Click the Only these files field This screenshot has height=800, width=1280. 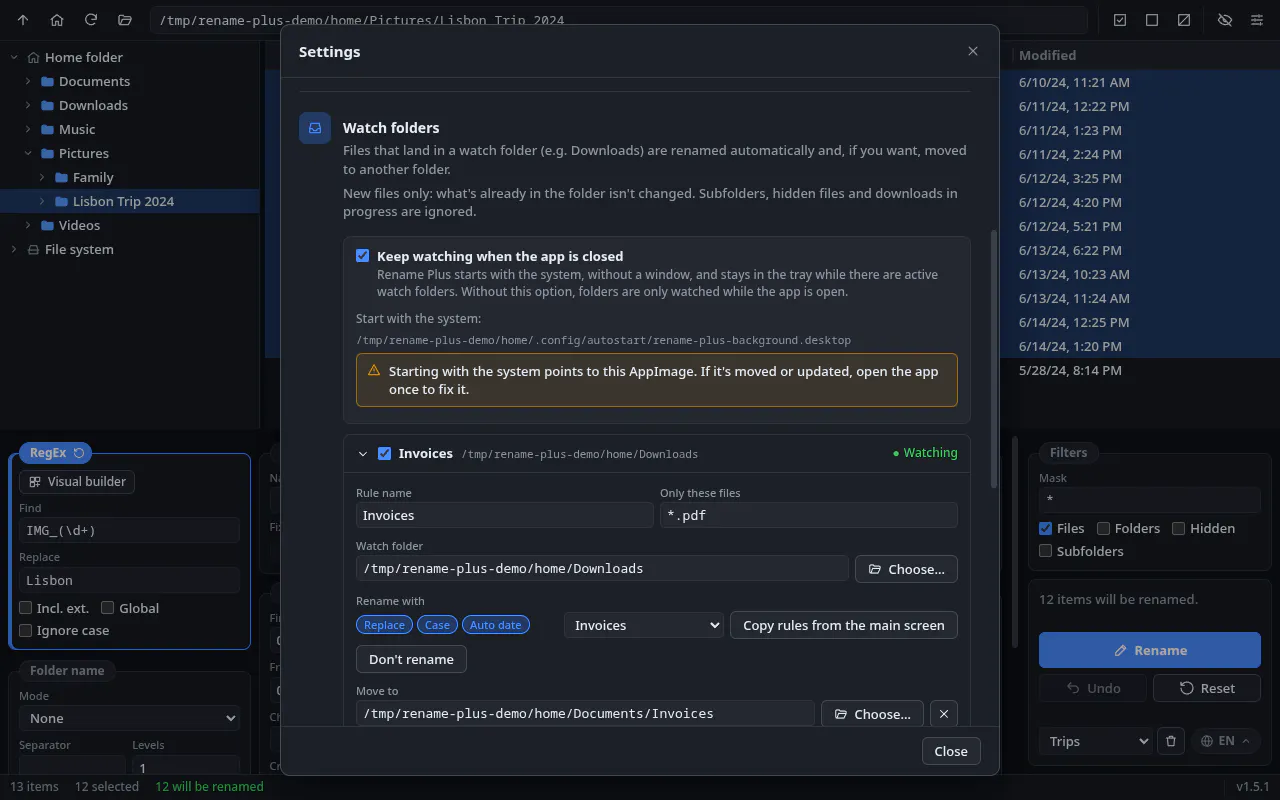pyautogui.click(x=809, y=515)
